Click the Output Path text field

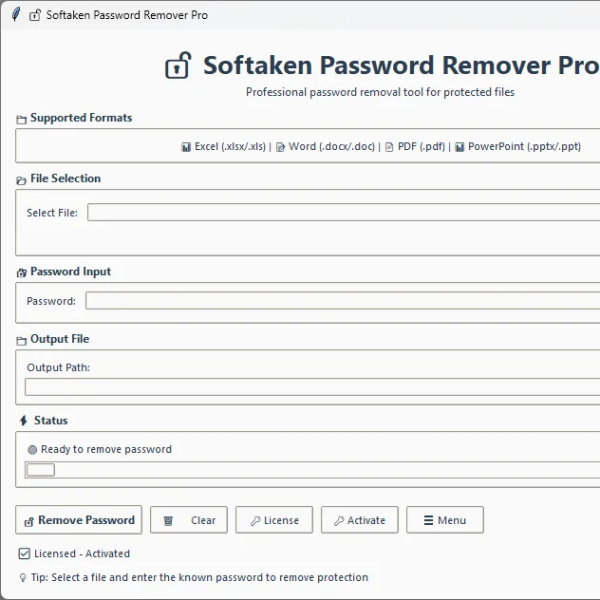[313, 387]
